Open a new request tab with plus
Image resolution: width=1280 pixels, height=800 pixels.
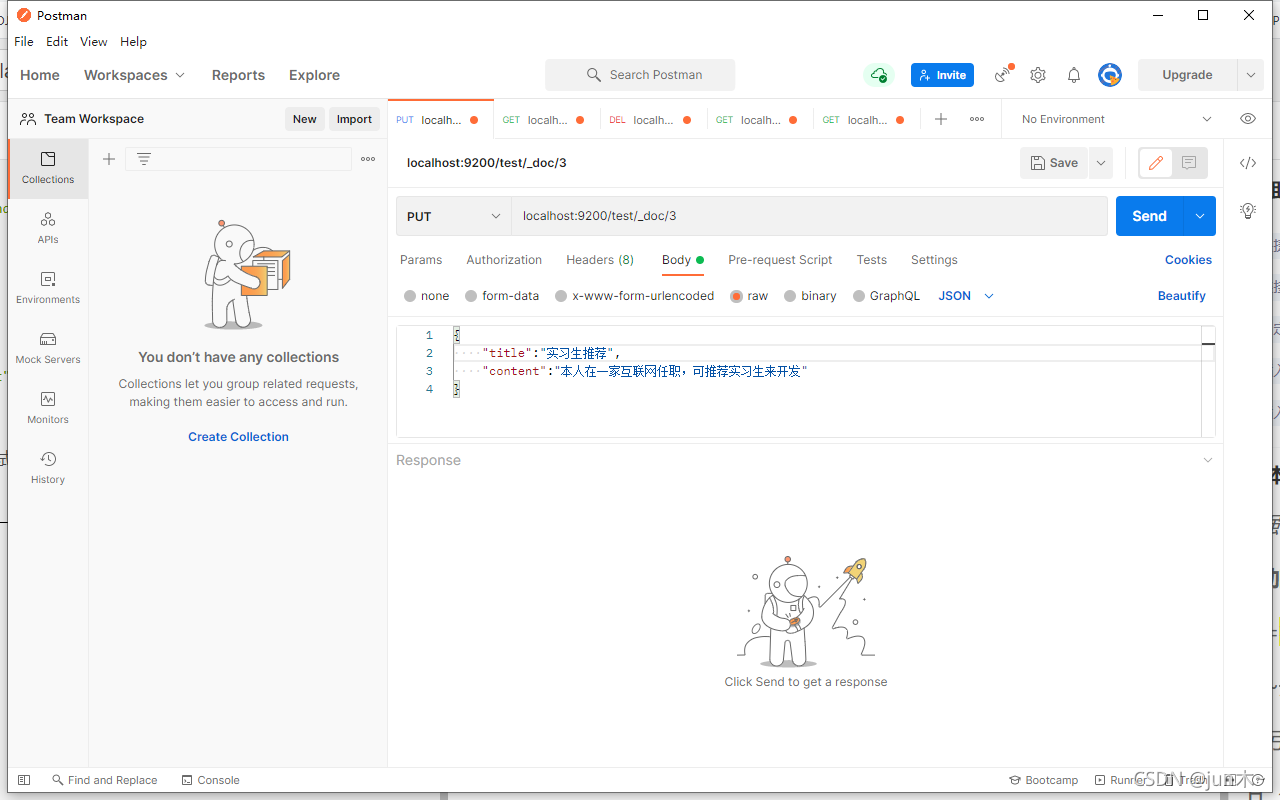(x=941, y=119)
